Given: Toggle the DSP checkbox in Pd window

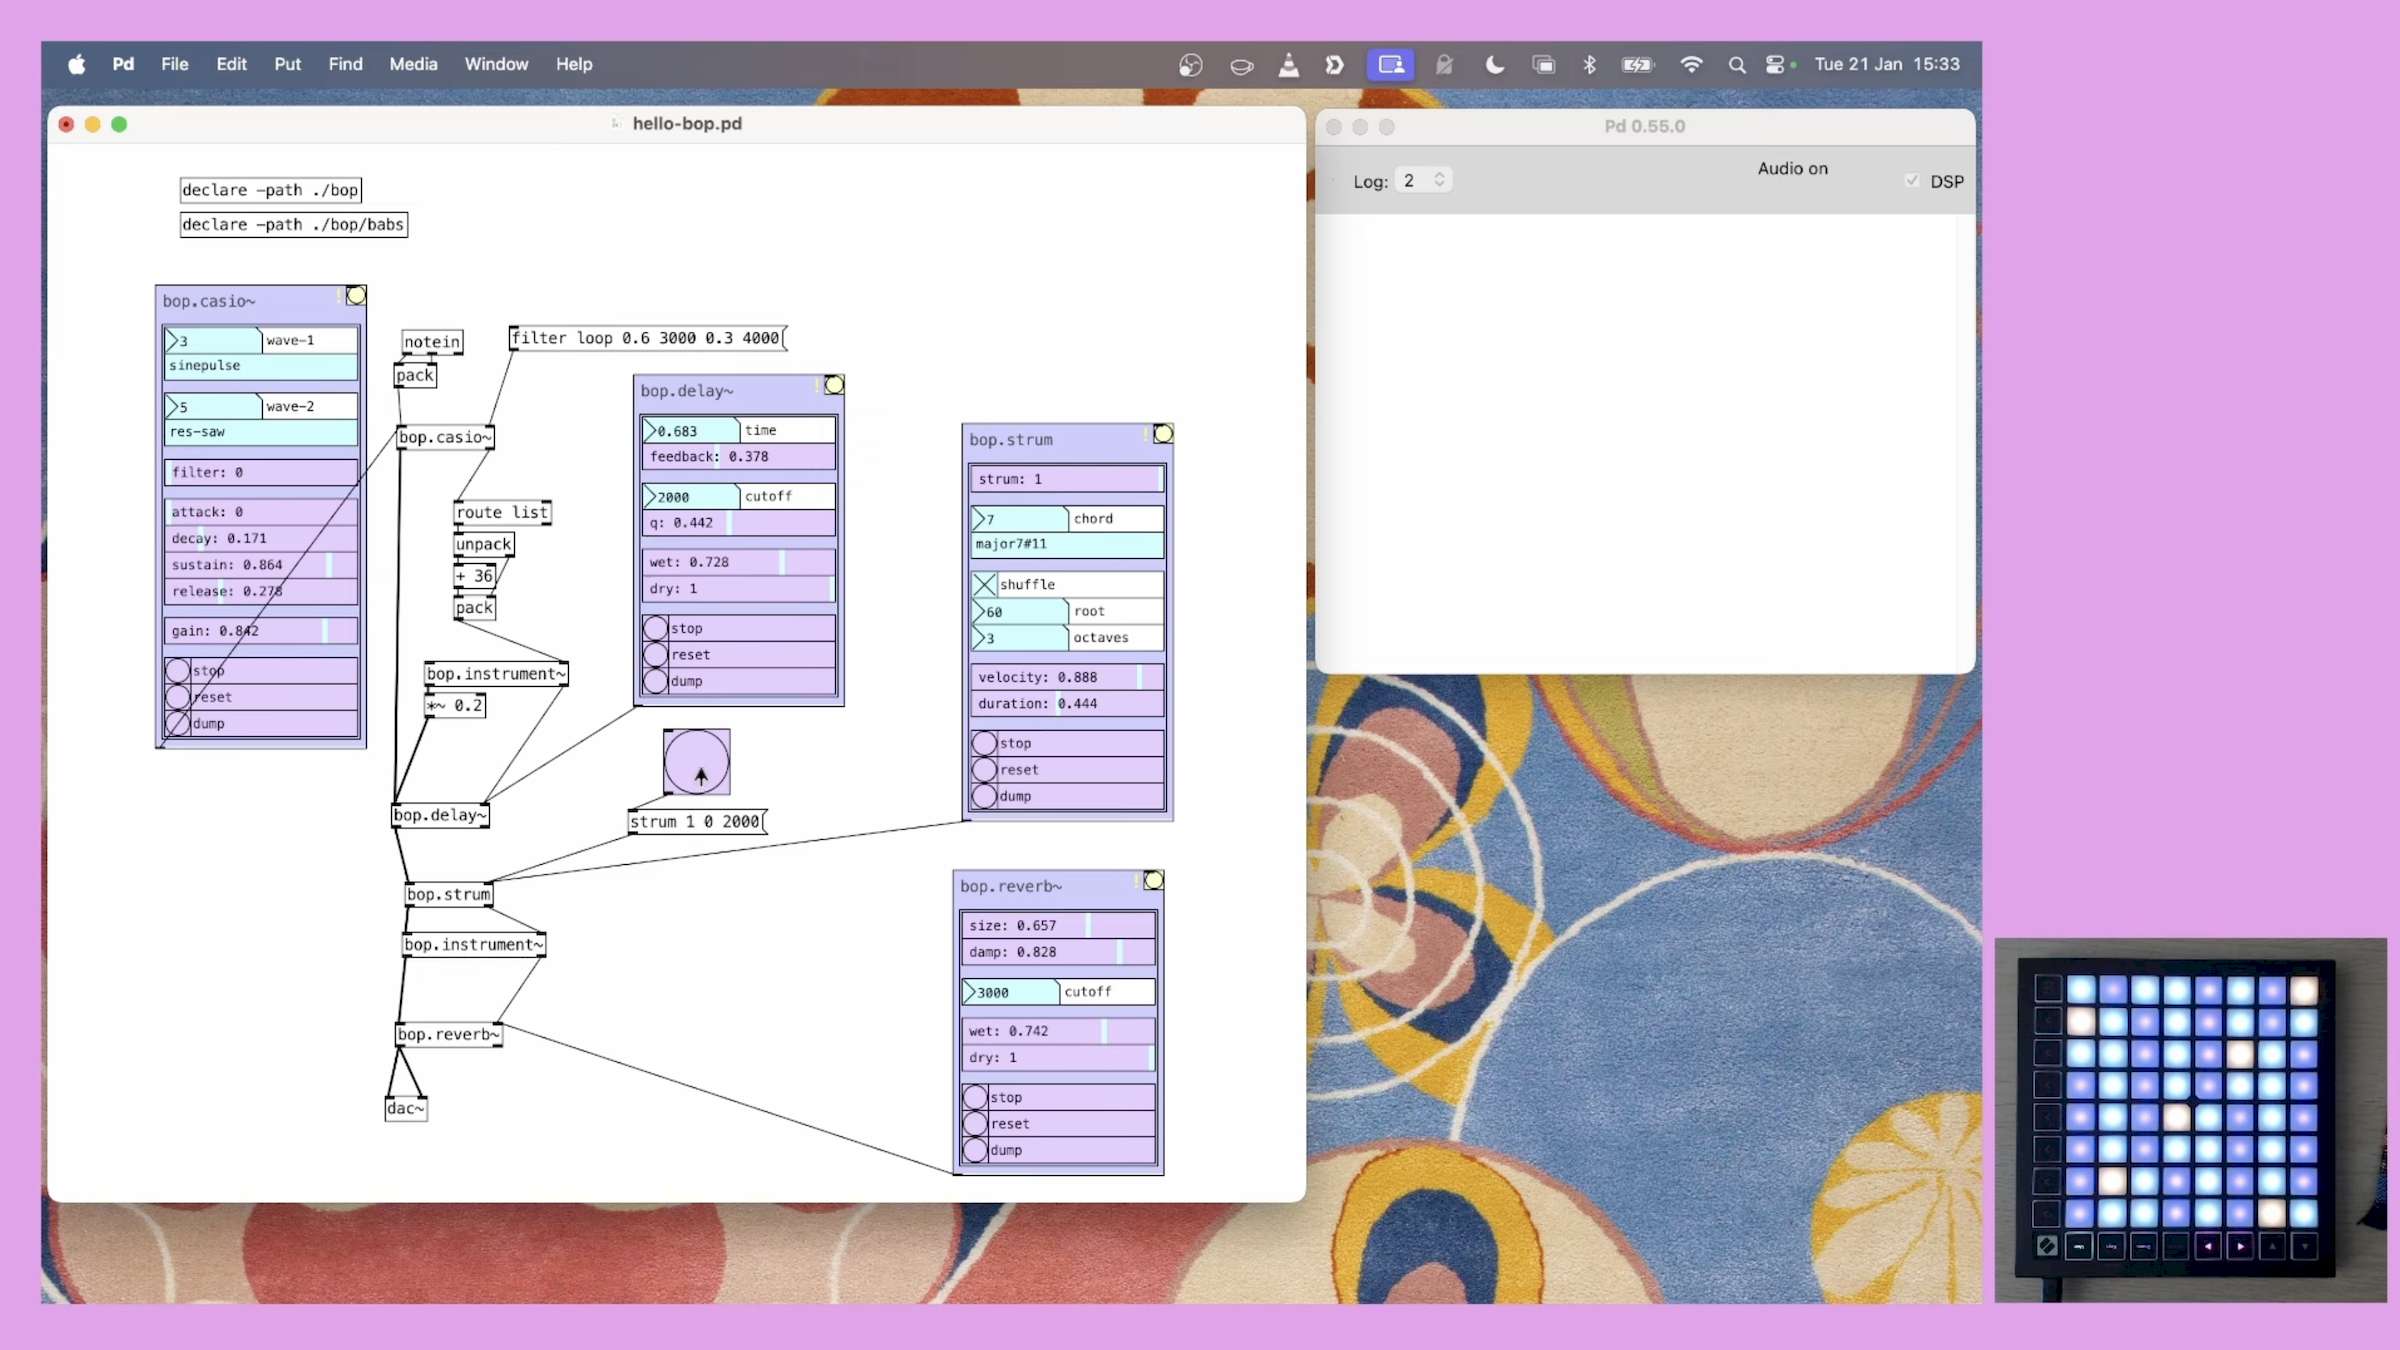Looking at the screenshot, I should (1912, 181).
